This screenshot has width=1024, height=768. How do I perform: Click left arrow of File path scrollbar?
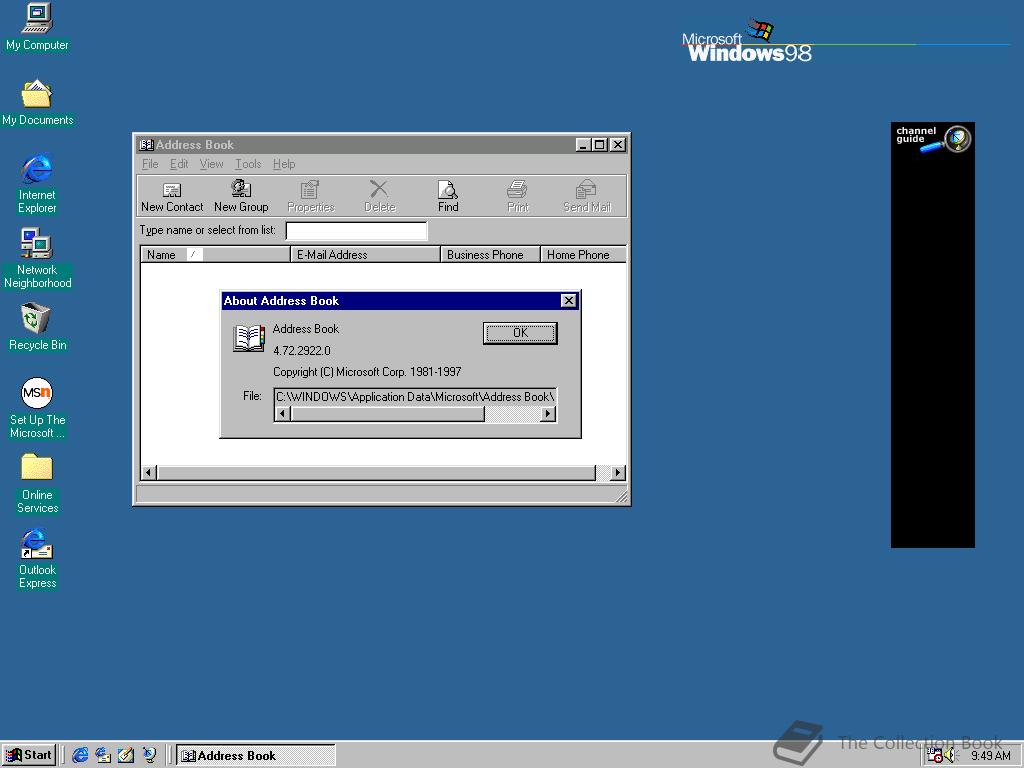coord(283,413)
